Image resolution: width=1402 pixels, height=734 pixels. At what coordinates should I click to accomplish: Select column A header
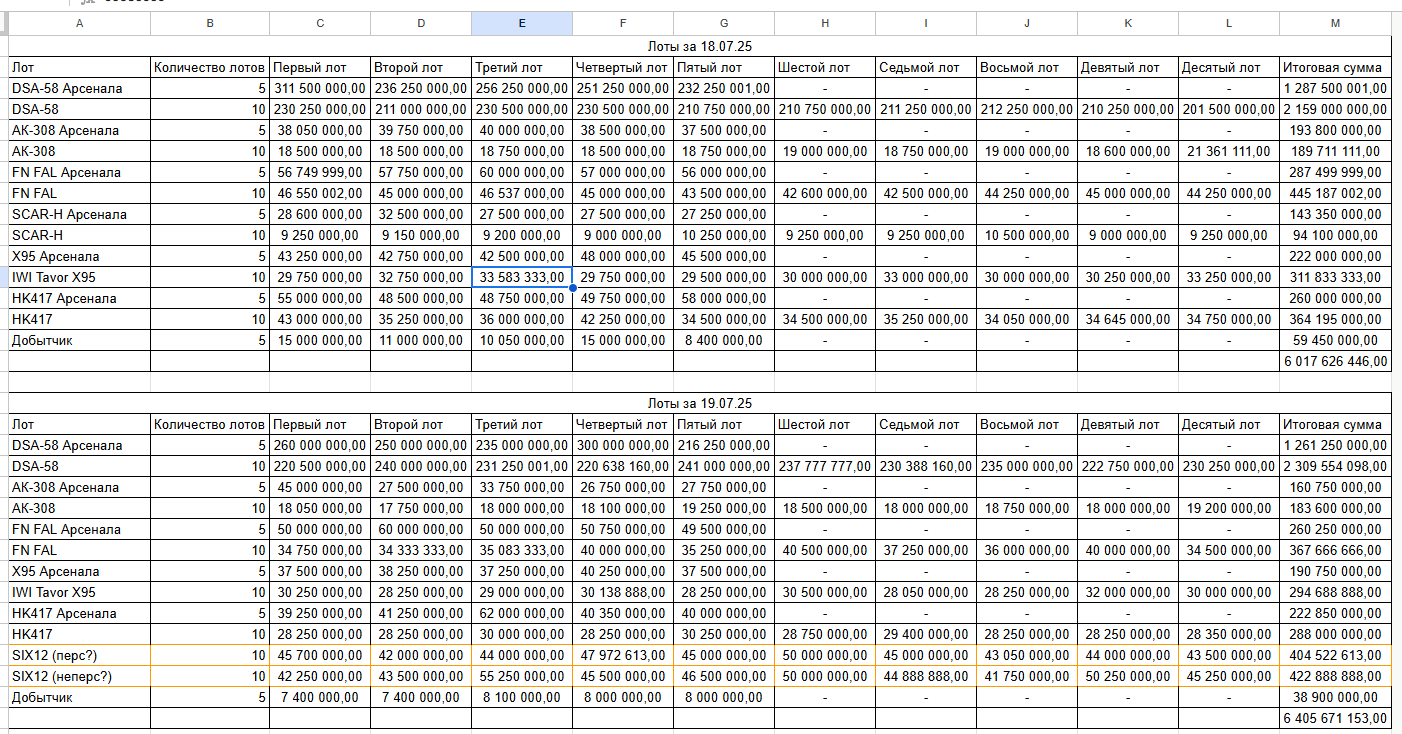80,23
